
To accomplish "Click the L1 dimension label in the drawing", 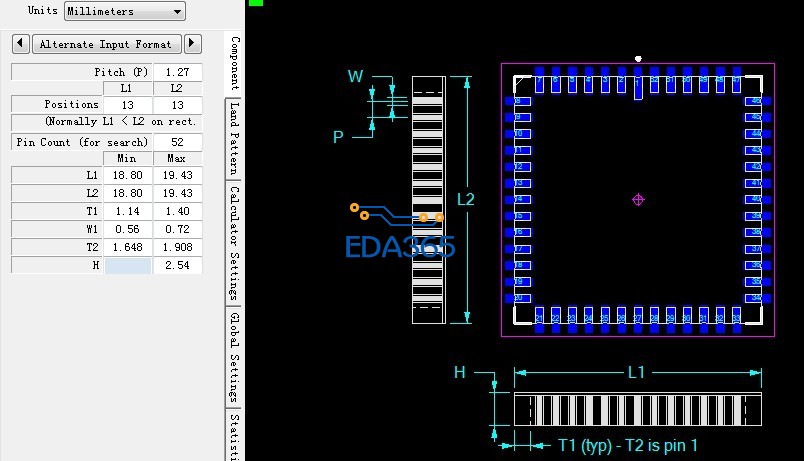I will point(636,372).
